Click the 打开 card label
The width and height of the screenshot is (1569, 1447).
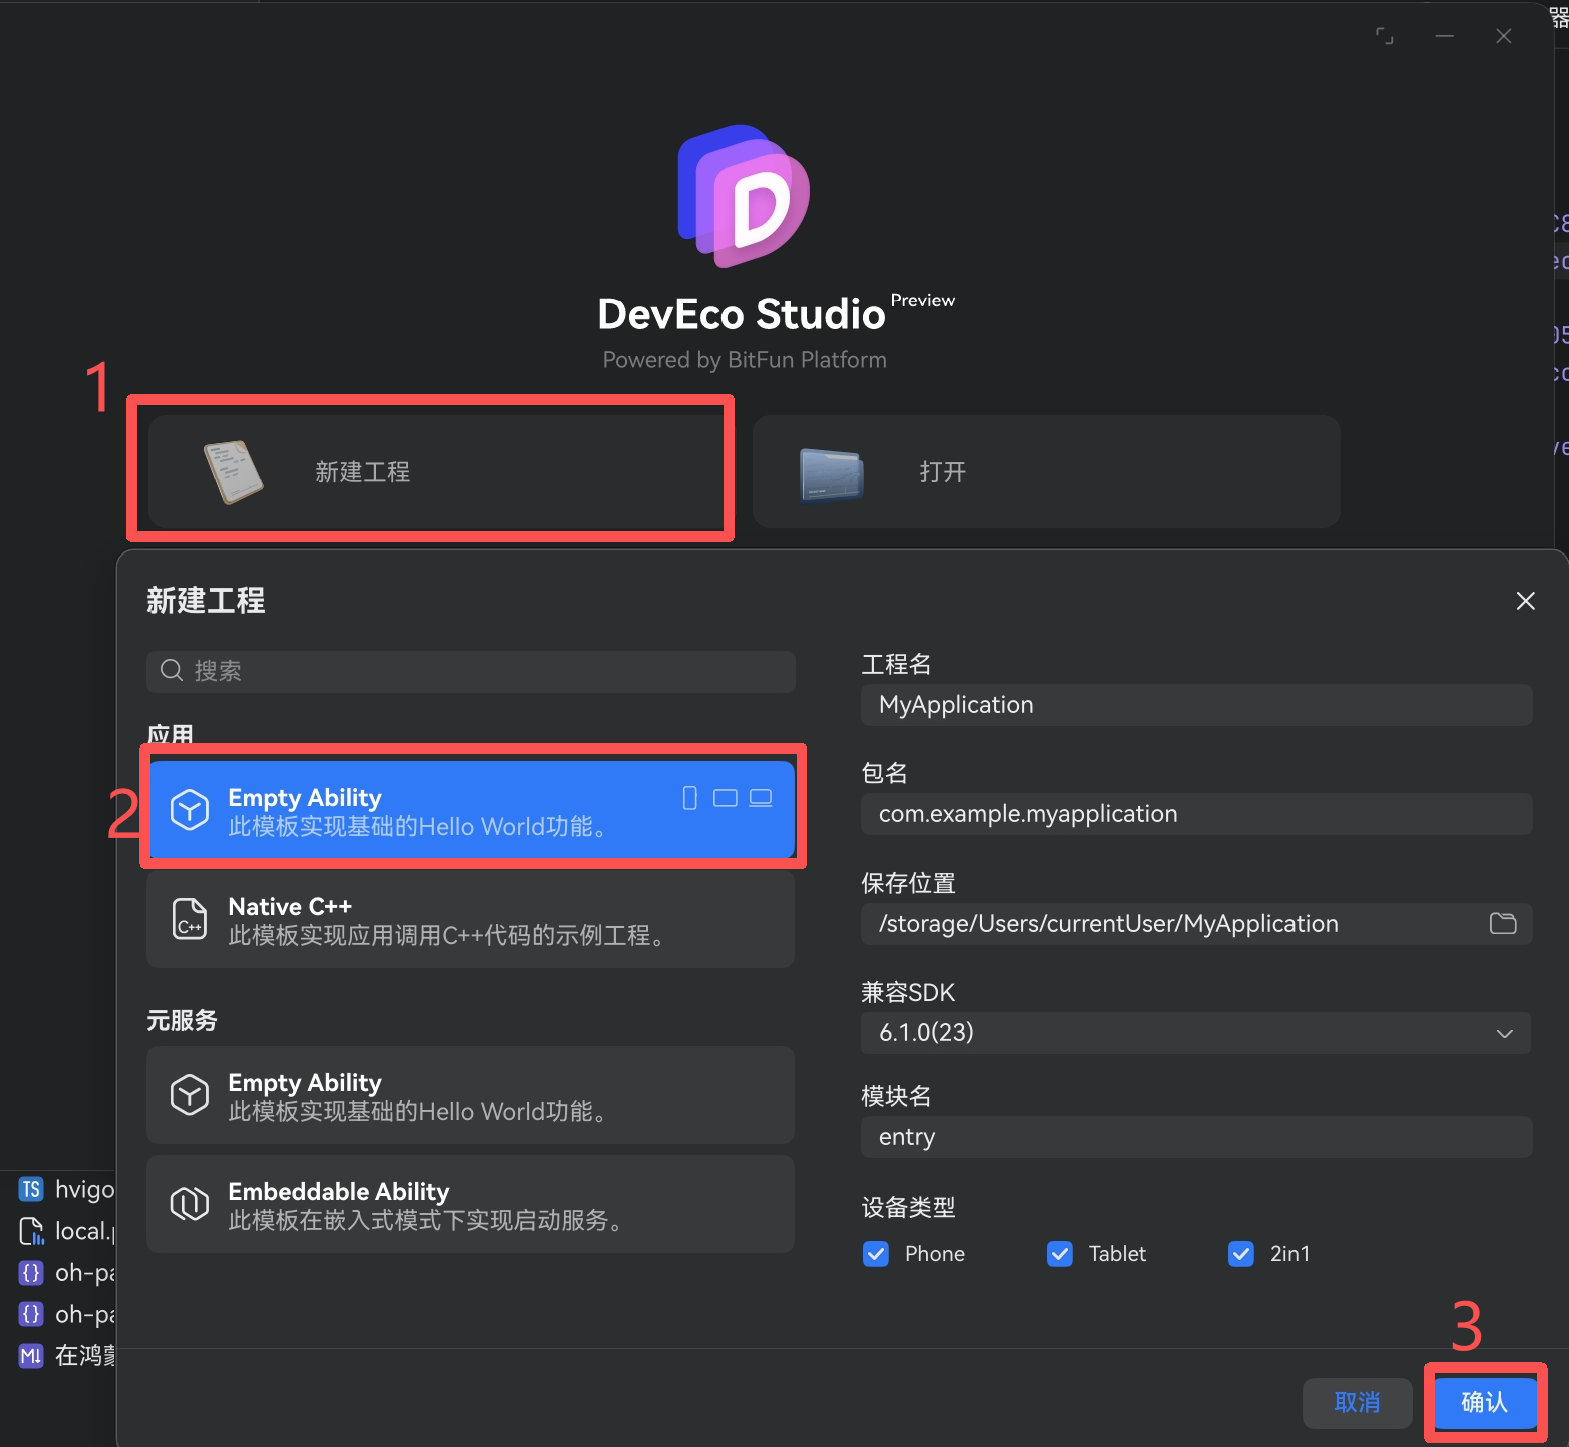coord(943,472)
